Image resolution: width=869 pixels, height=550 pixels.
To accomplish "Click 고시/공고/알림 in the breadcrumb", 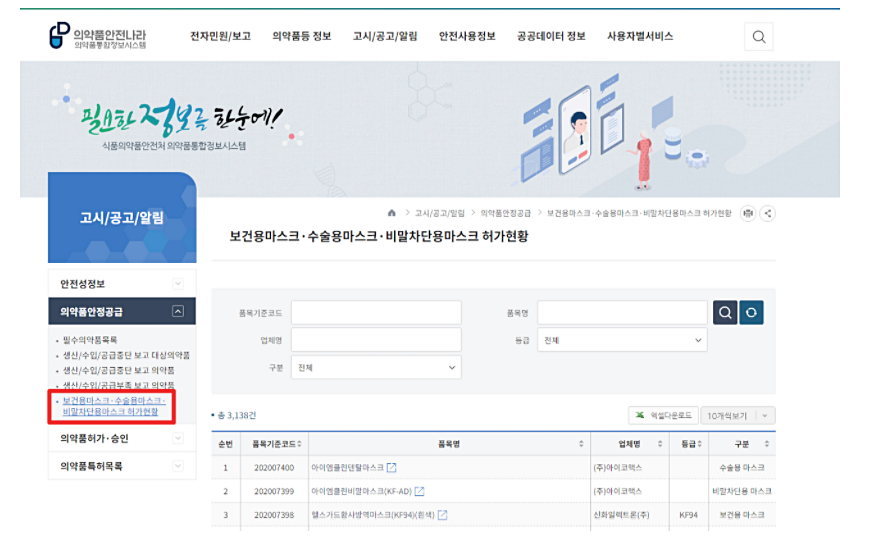I will pos(439,213).
